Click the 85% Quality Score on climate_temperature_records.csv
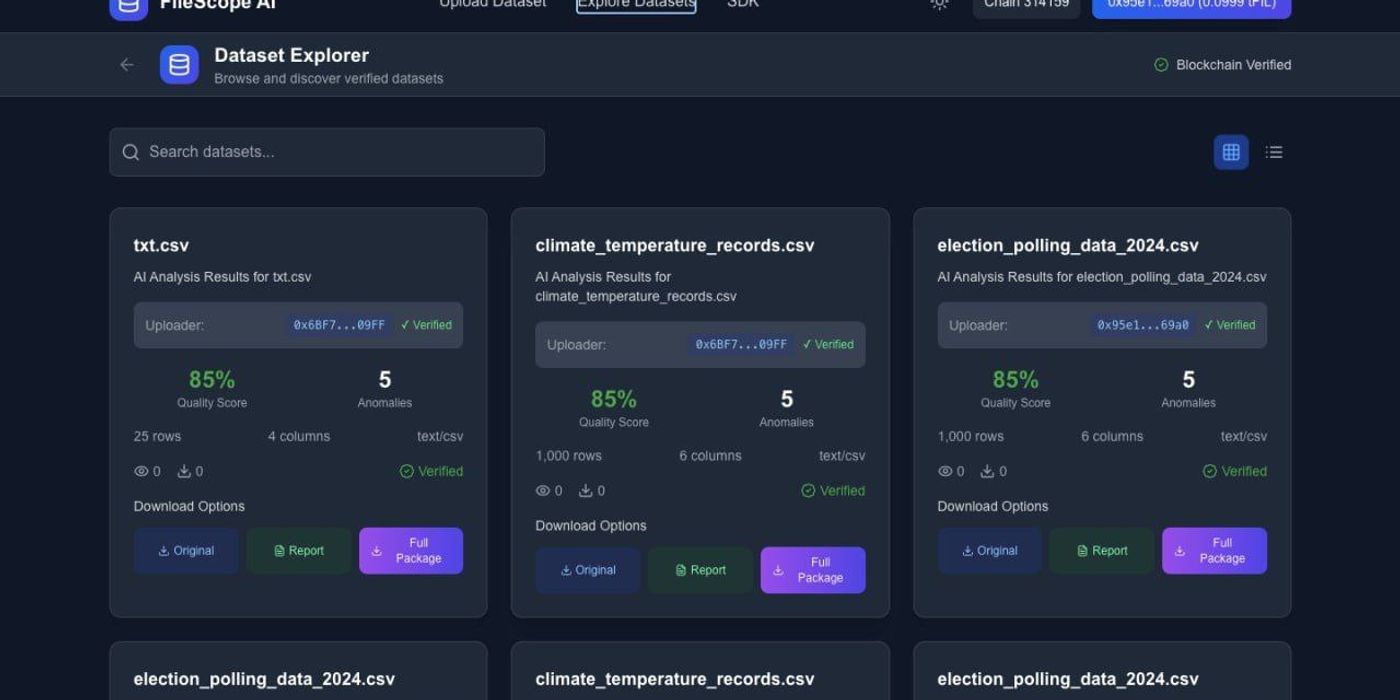Screen dimensions: 1400x700 (x=614, y=399)
